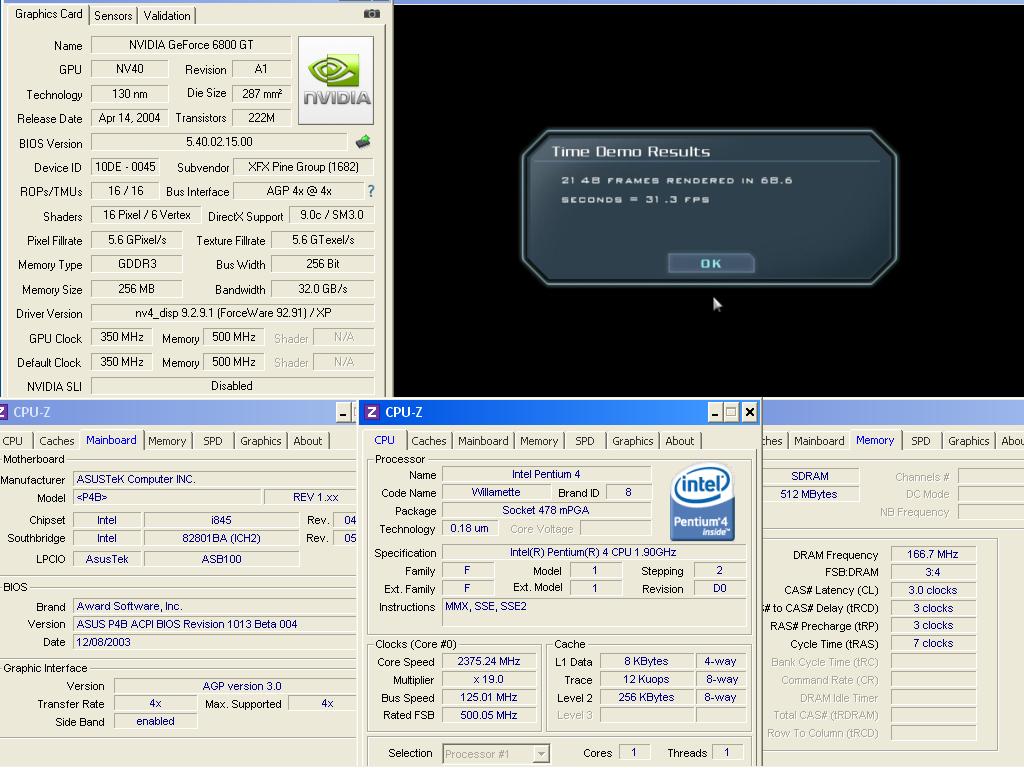Click the Specification Pentium 4 1.90GHz field
The width and height of the screenshot is (1024, 768).
[x=594, y=552]
